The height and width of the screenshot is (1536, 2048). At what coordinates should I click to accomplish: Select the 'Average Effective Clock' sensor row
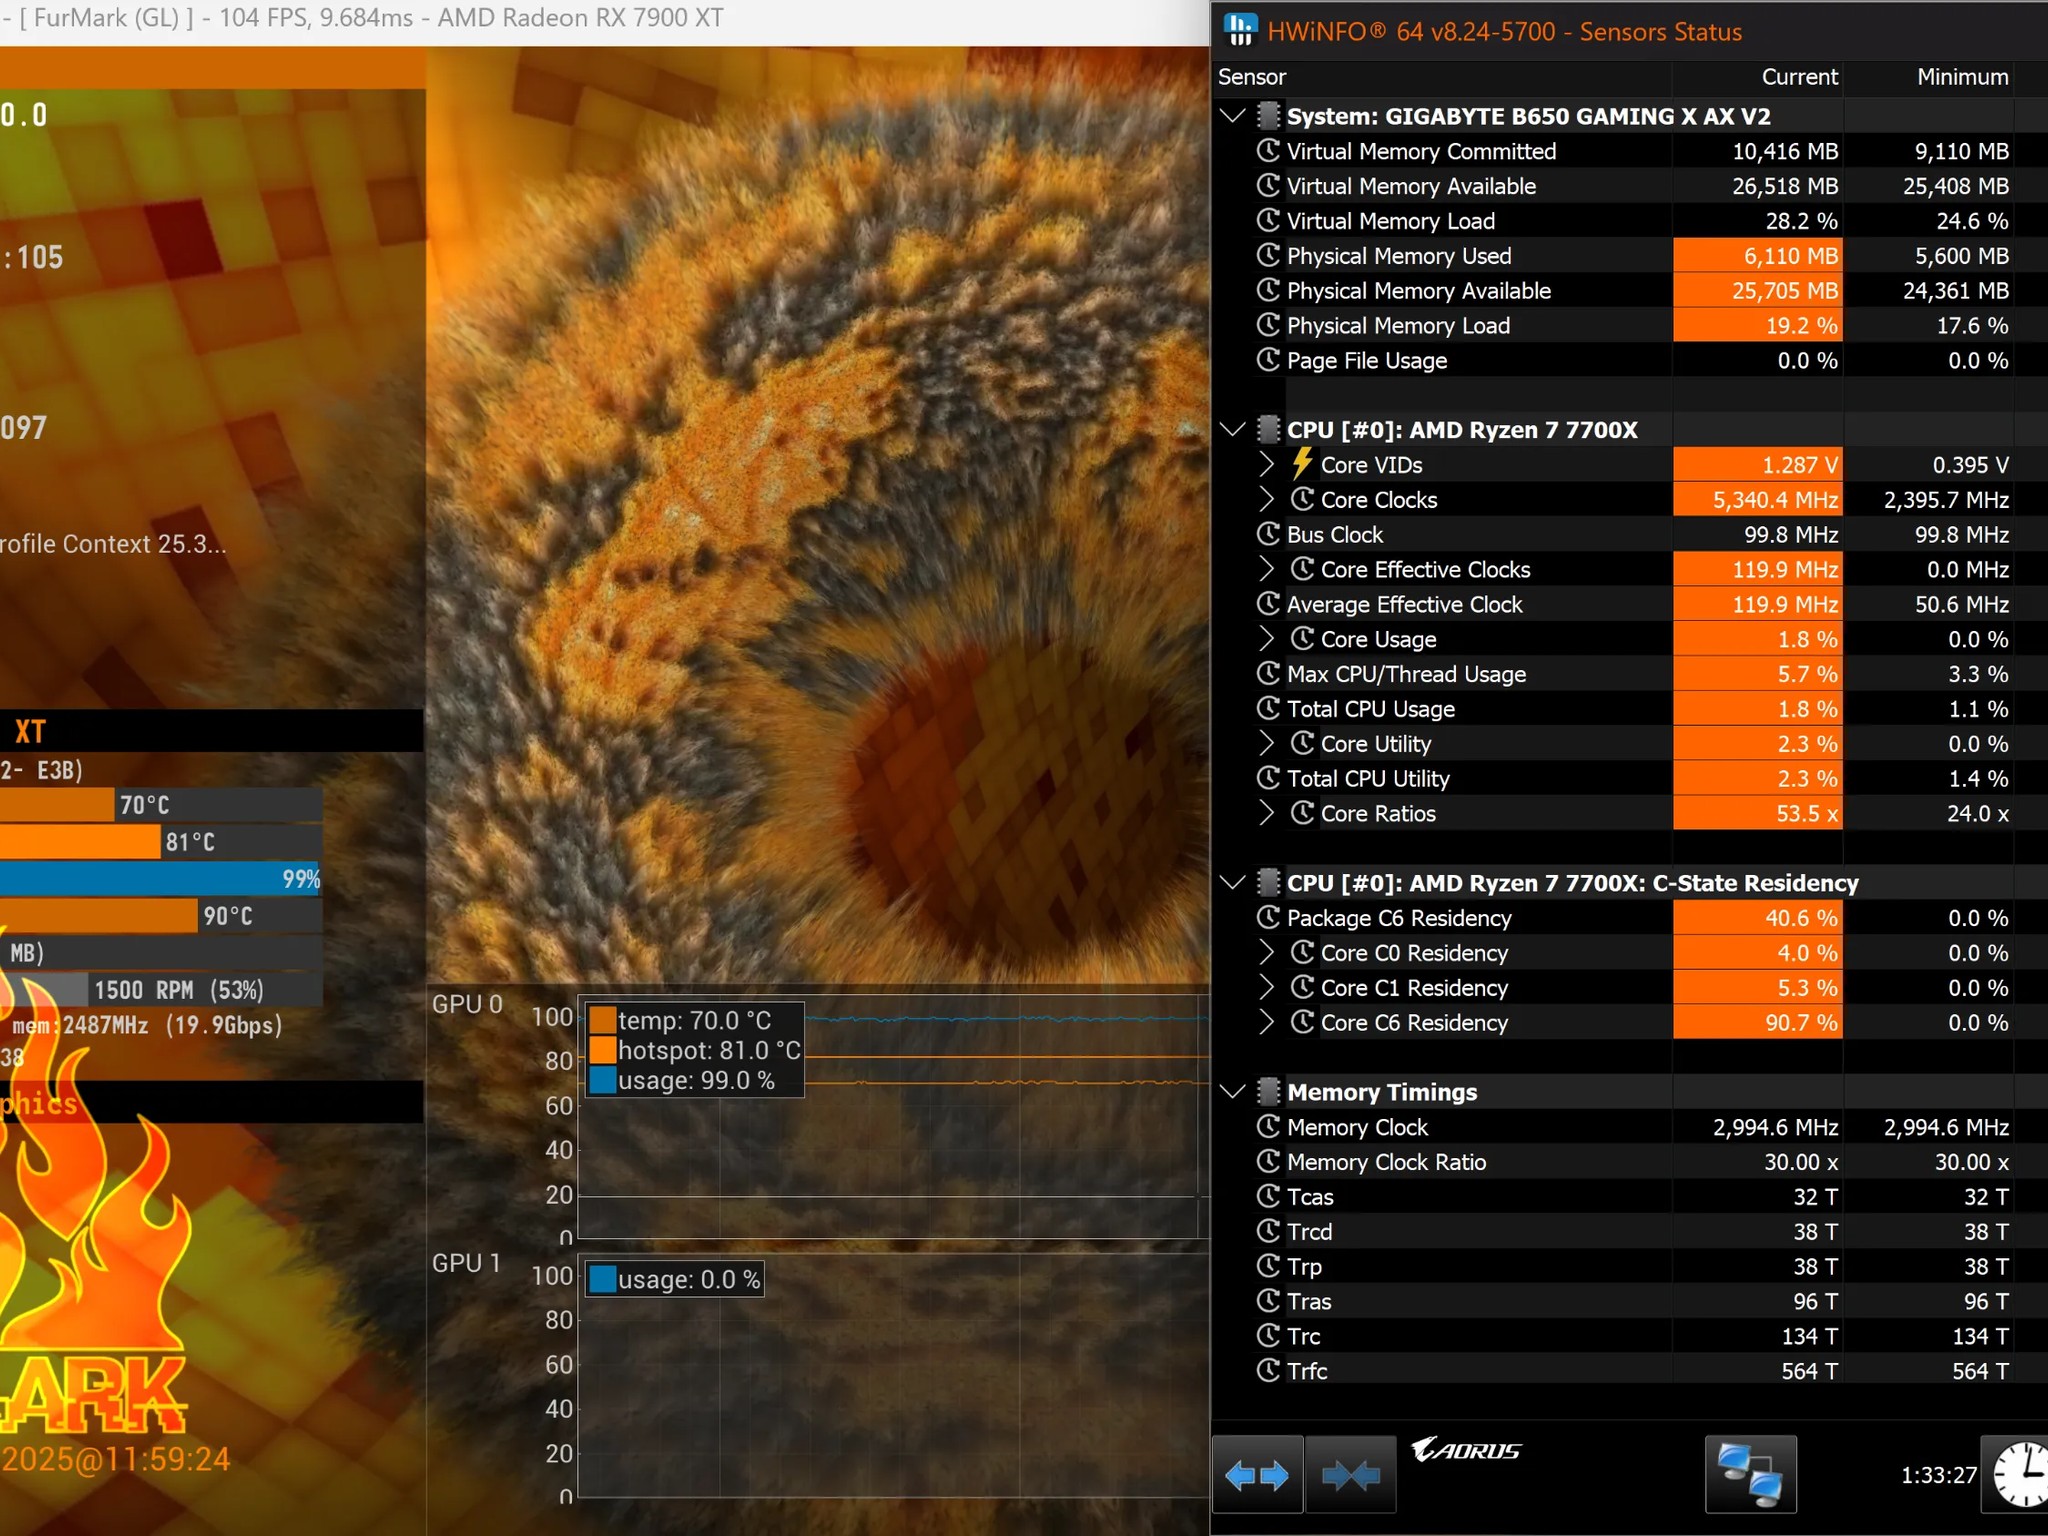click(x=1629, y=604)
